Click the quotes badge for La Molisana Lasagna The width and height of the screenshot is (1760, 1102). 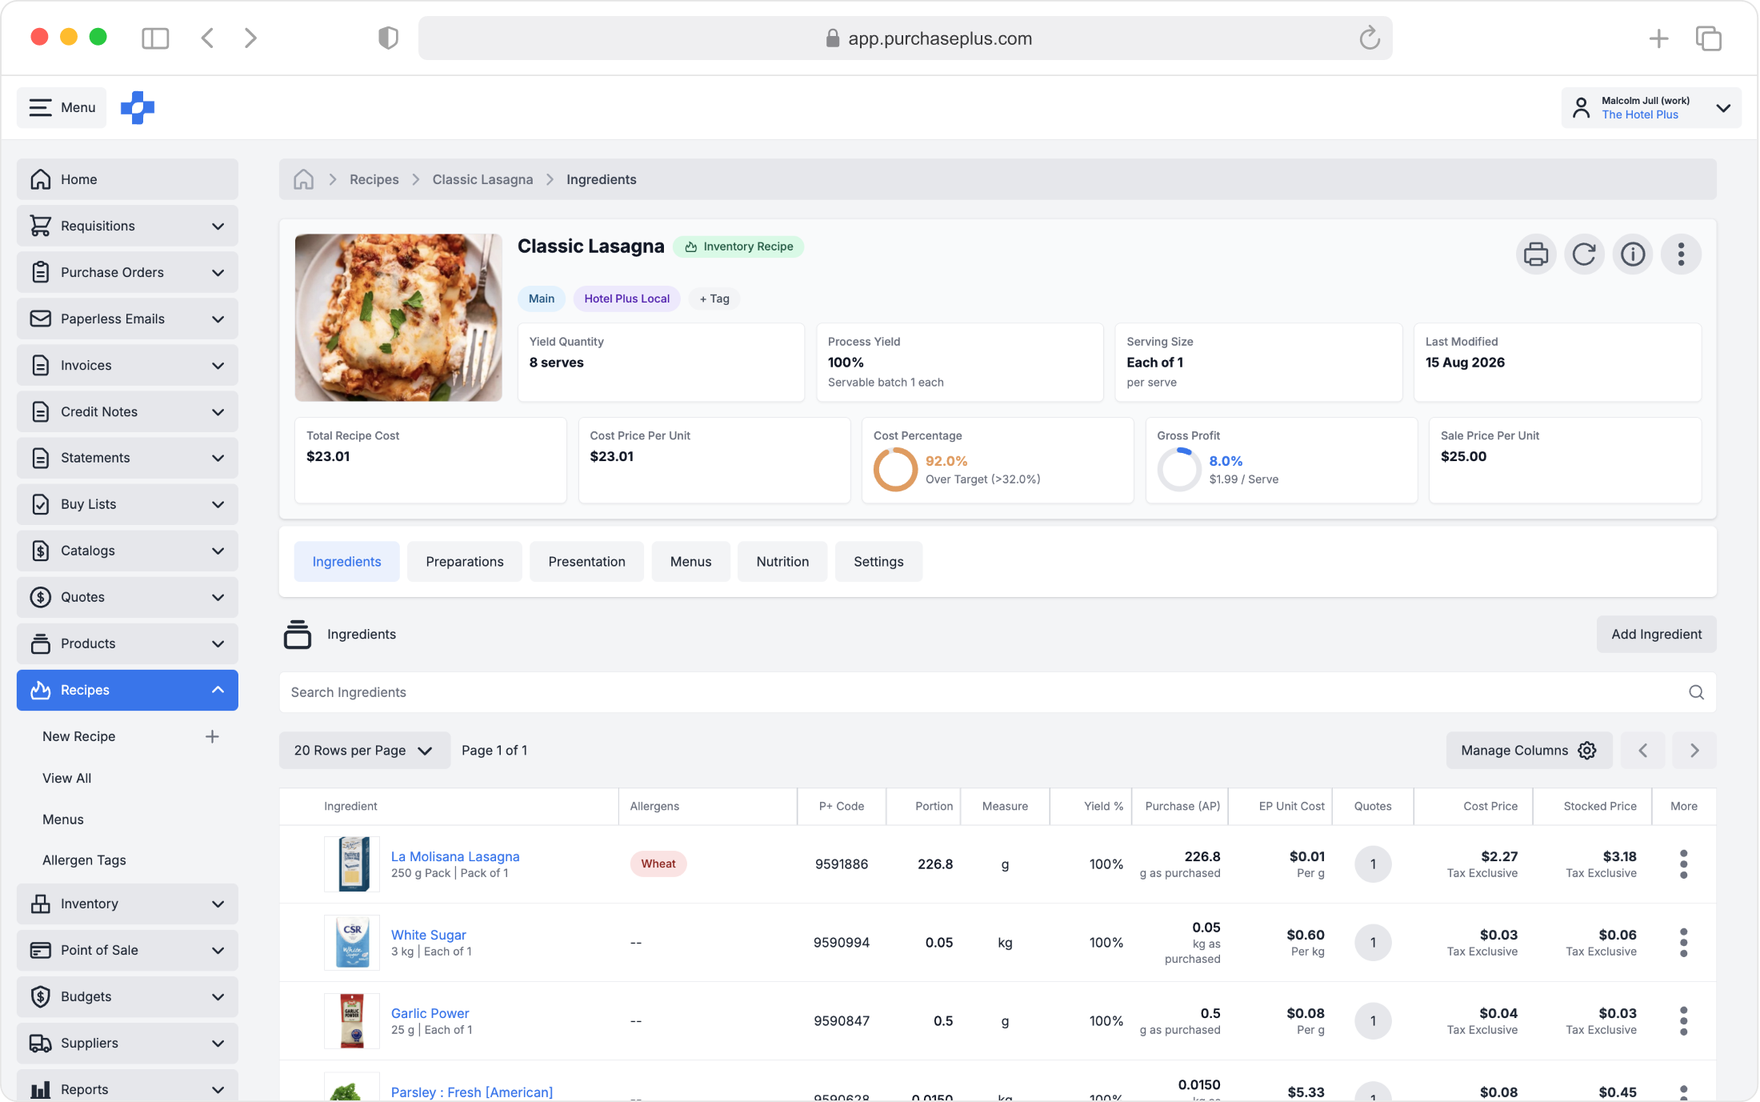[1372, 864]
